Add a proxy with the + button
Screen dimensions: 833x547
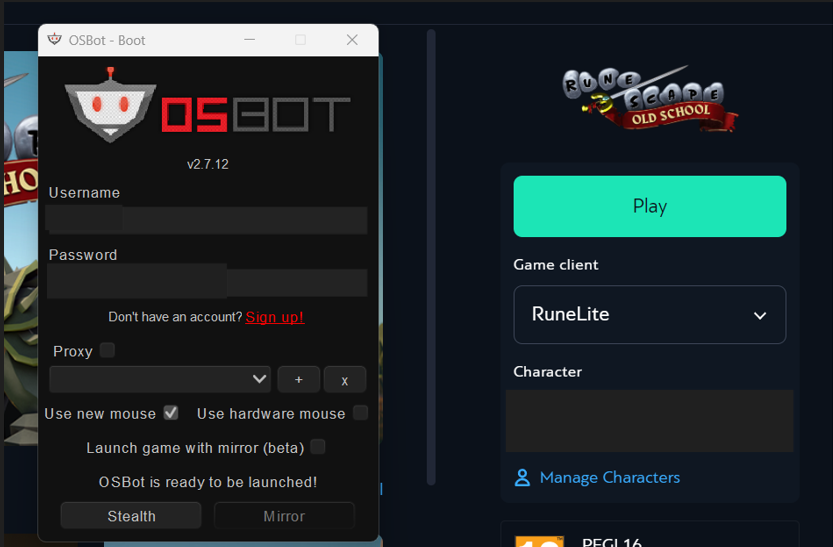[299, 379]
